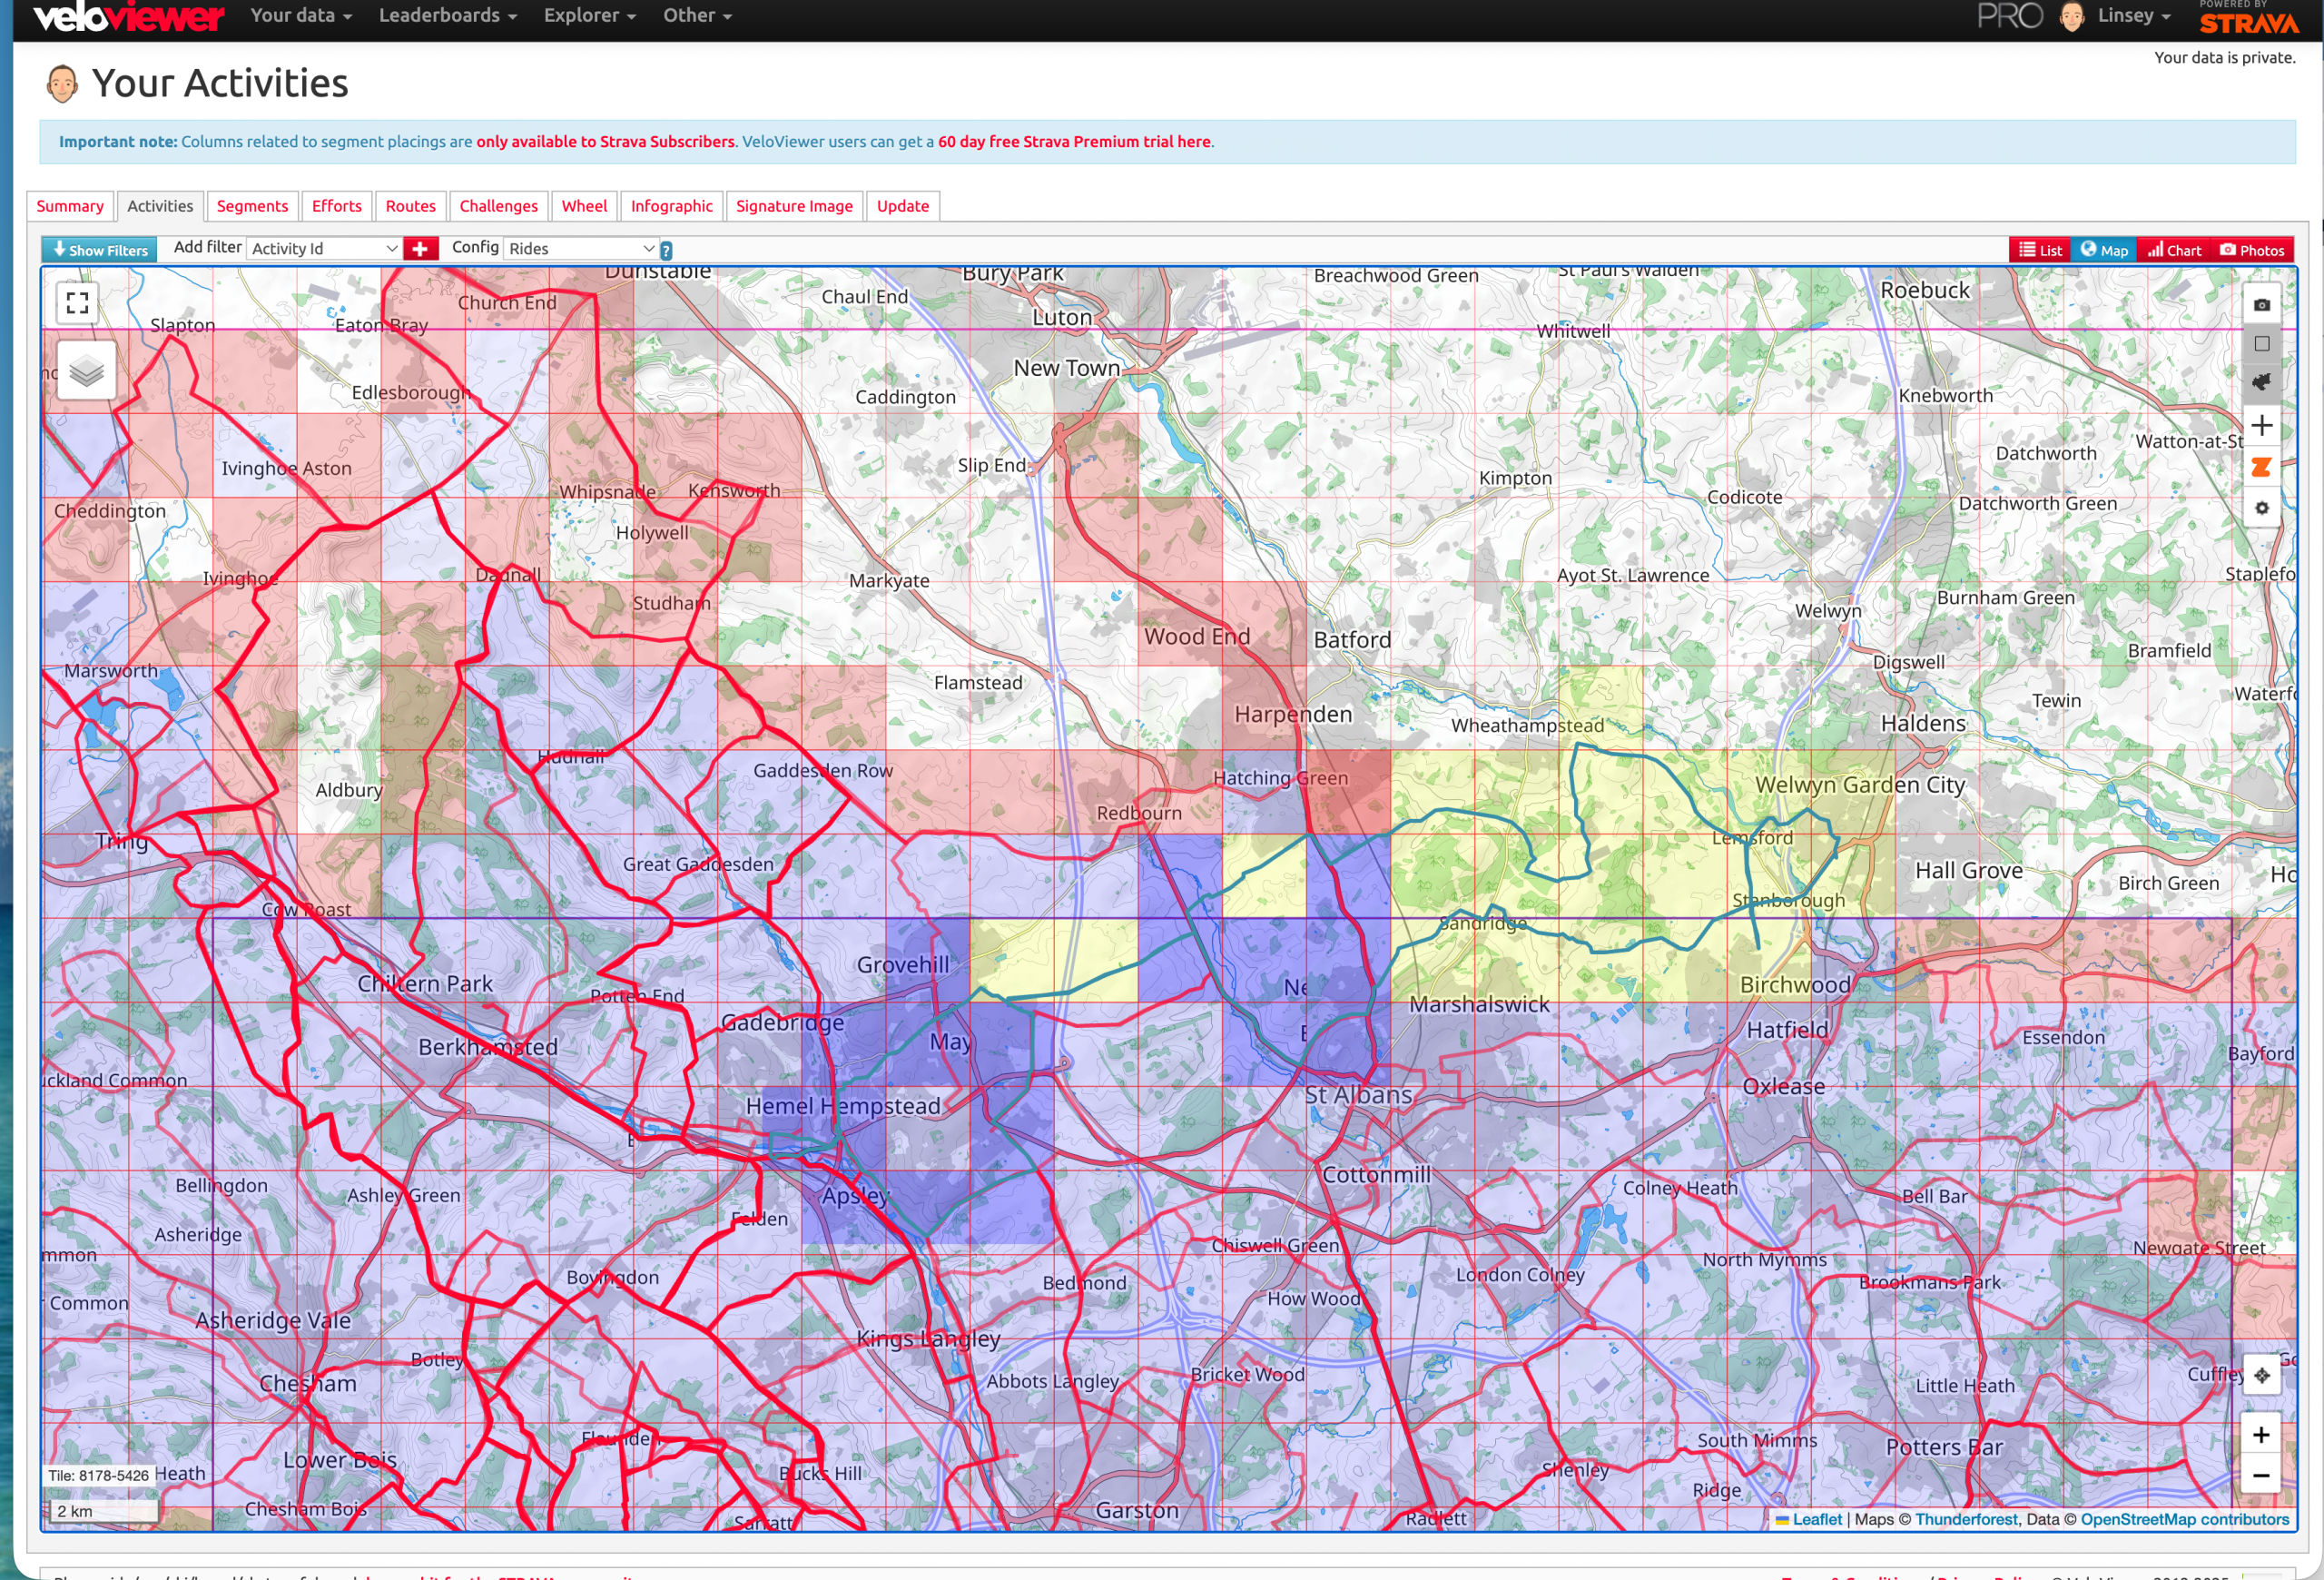Enter fullscreen map view
The image size is (2324, 1580).
pos(77,302)
